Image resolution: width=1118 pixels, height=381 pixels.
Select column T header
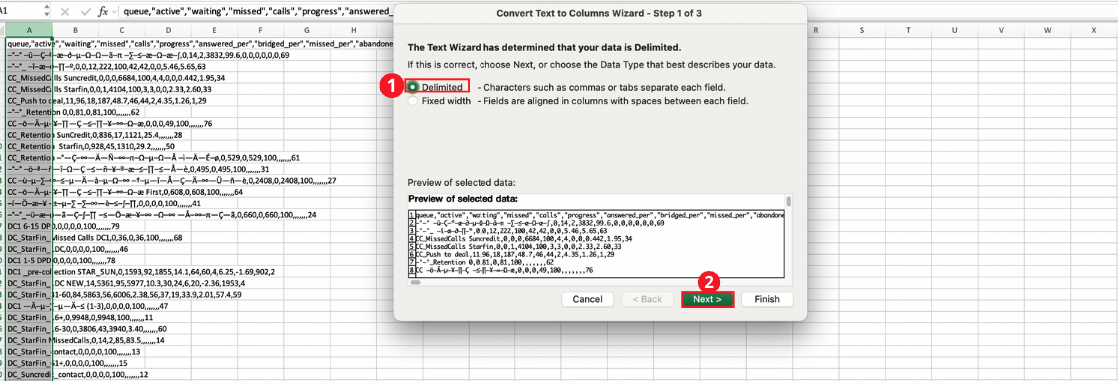pyautogui.click(x=908, y=30)
